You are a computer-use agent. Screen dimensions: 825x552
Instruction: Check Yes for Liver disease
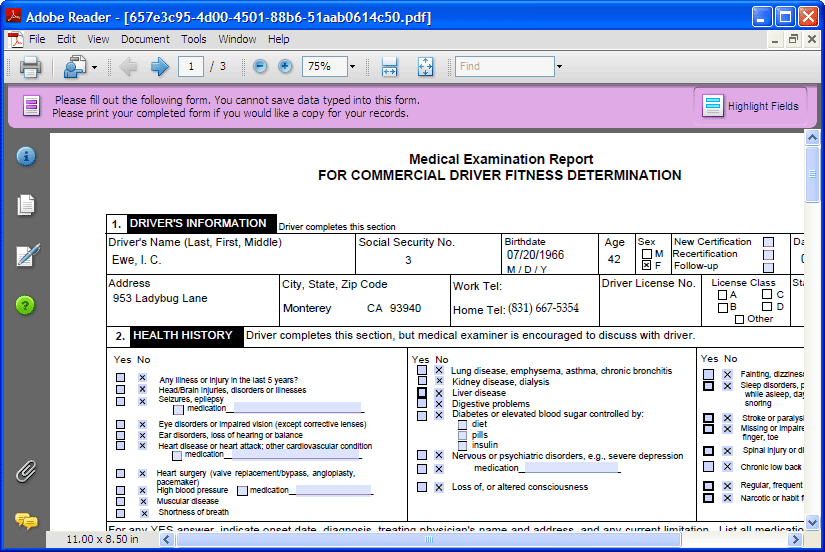coord(422,393)
